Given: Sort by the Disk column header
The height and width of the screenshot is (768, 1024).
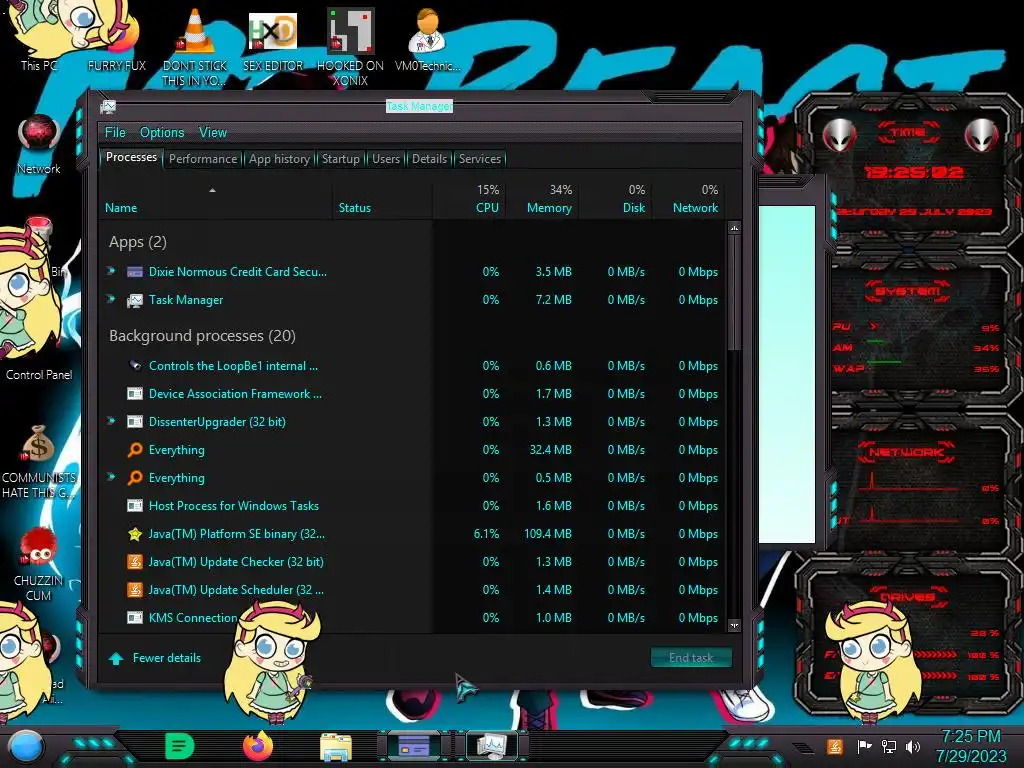Looking at the screenshot, I should tap(615, 199).
